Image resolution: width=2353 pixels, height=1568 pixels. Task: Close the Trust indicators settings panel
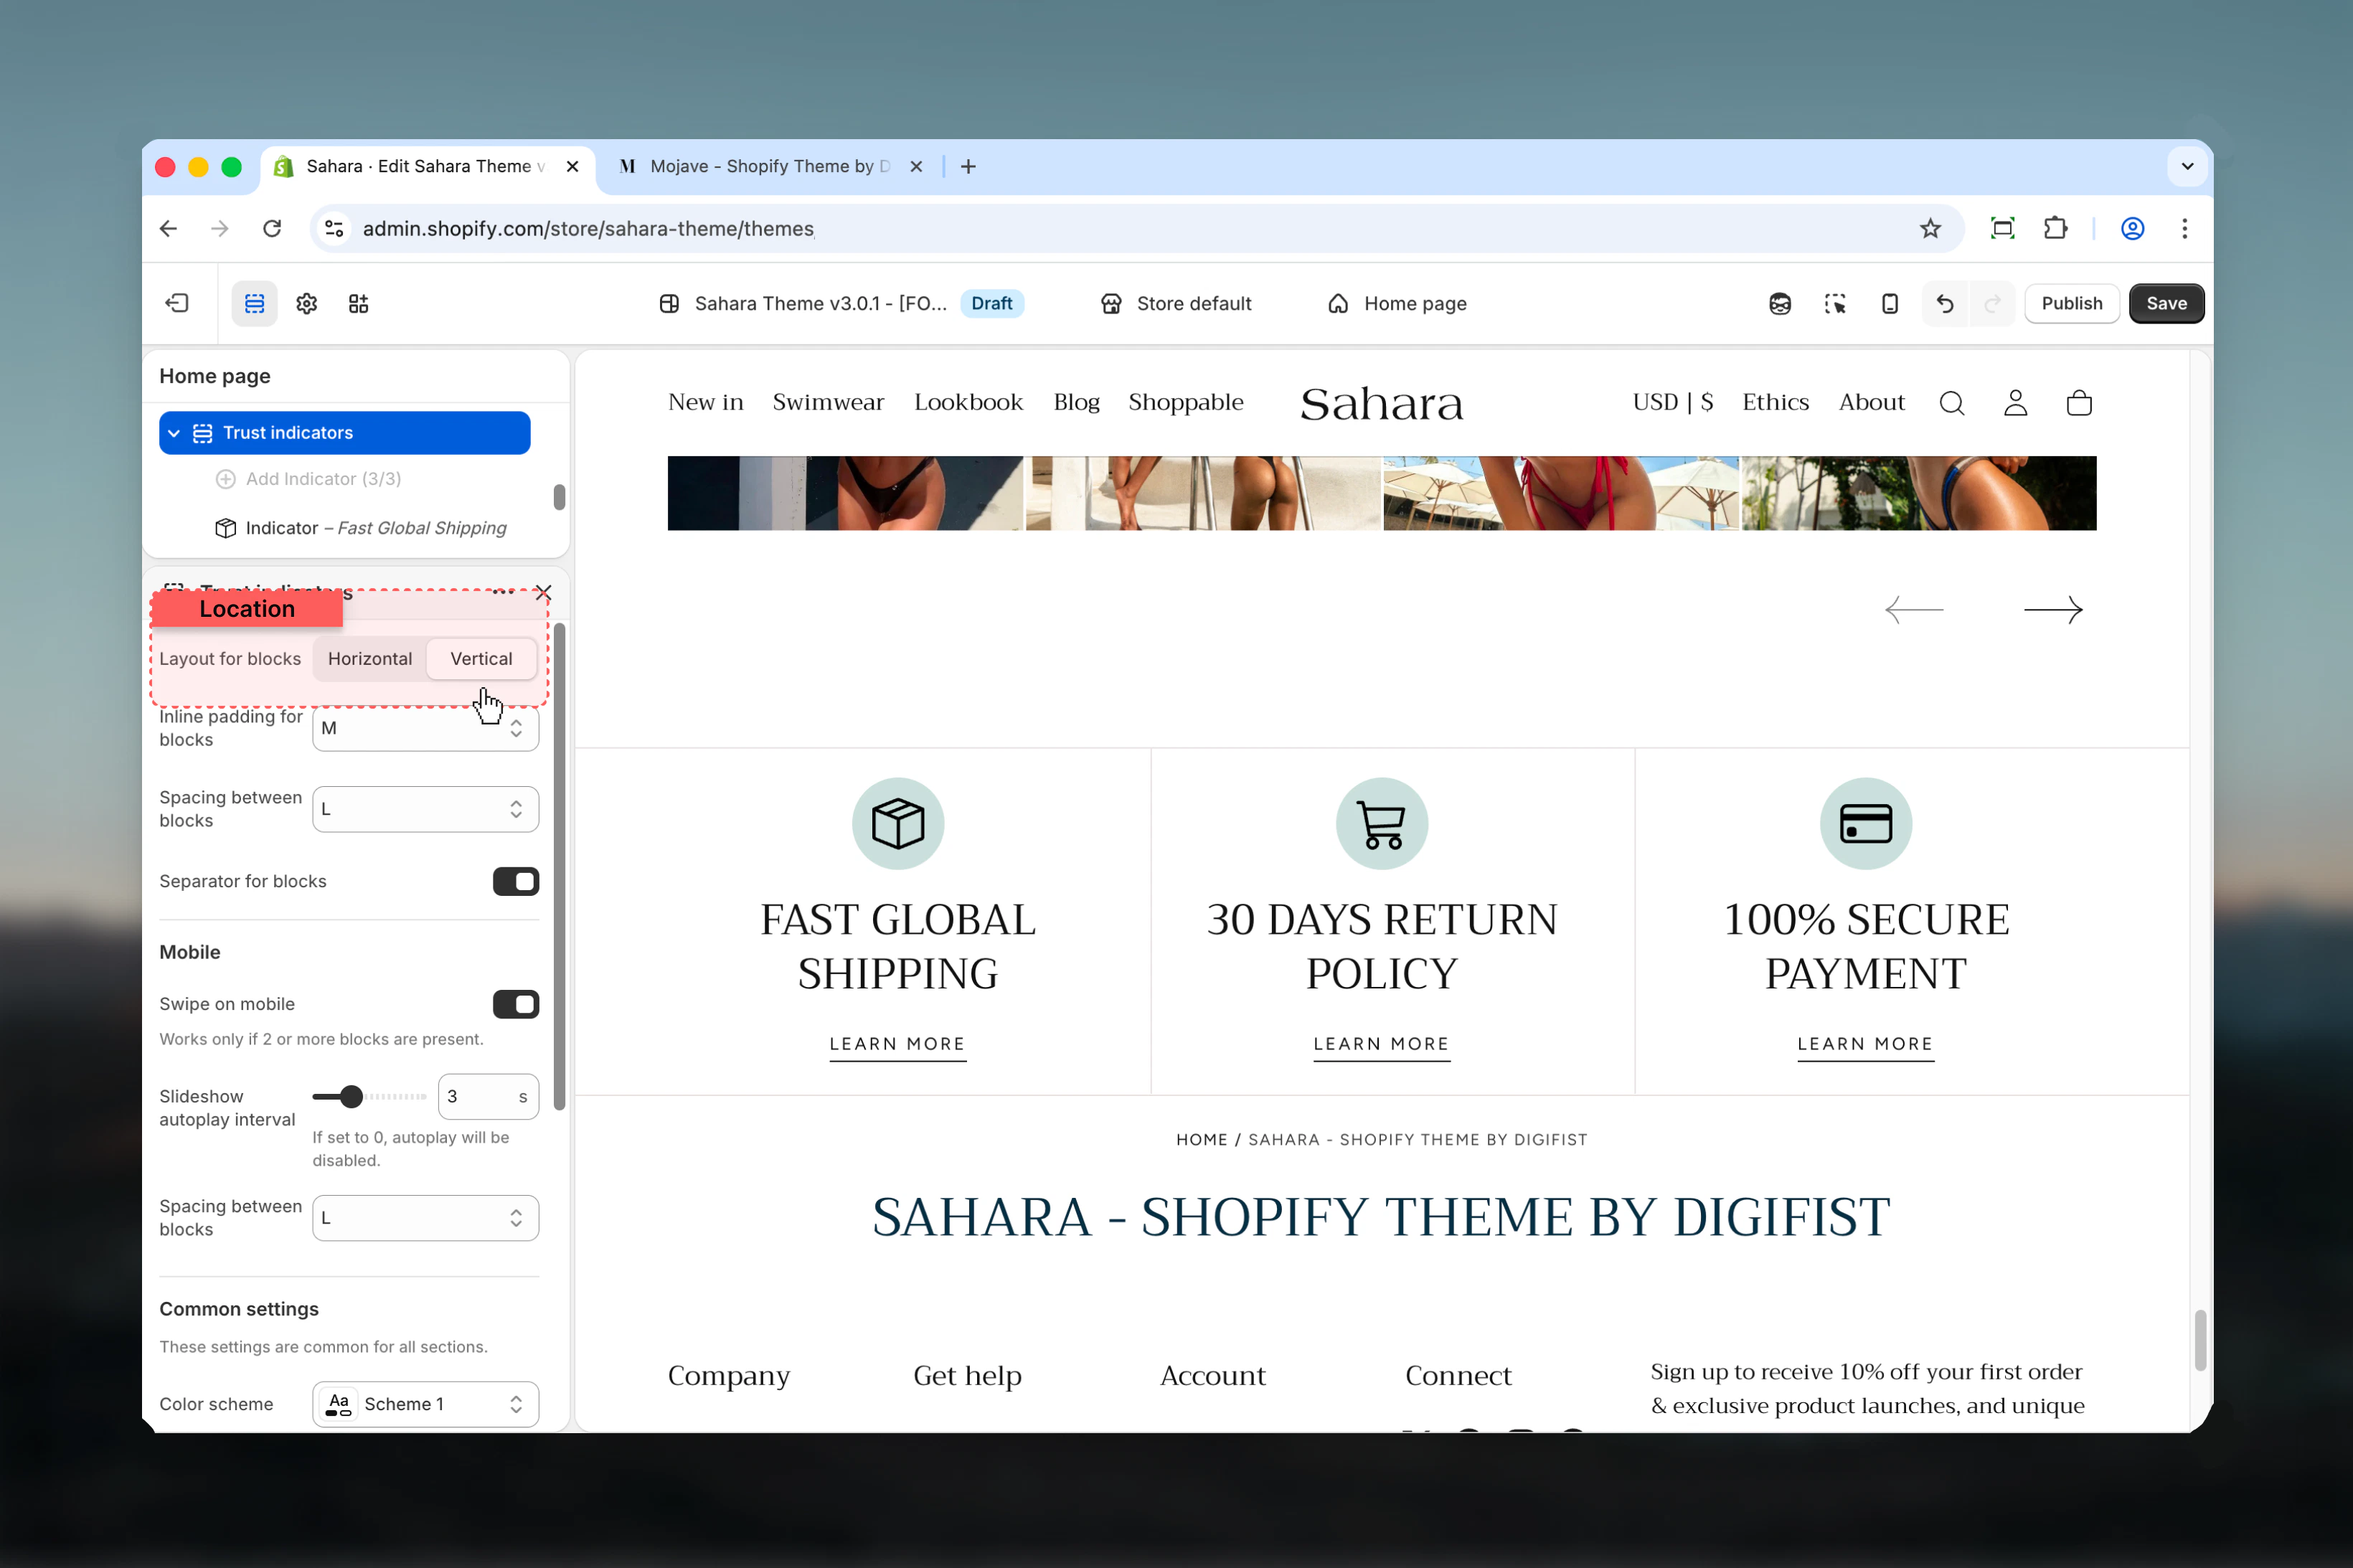[543, 593]
